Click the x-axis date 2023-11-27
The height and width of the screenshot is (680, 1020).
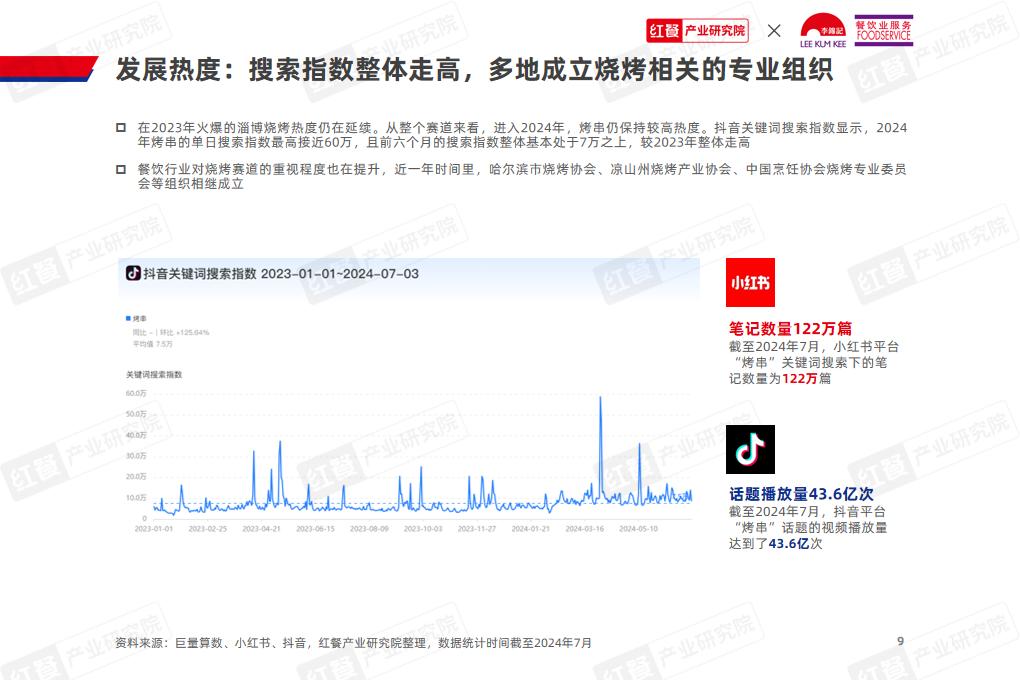(477, 529)
